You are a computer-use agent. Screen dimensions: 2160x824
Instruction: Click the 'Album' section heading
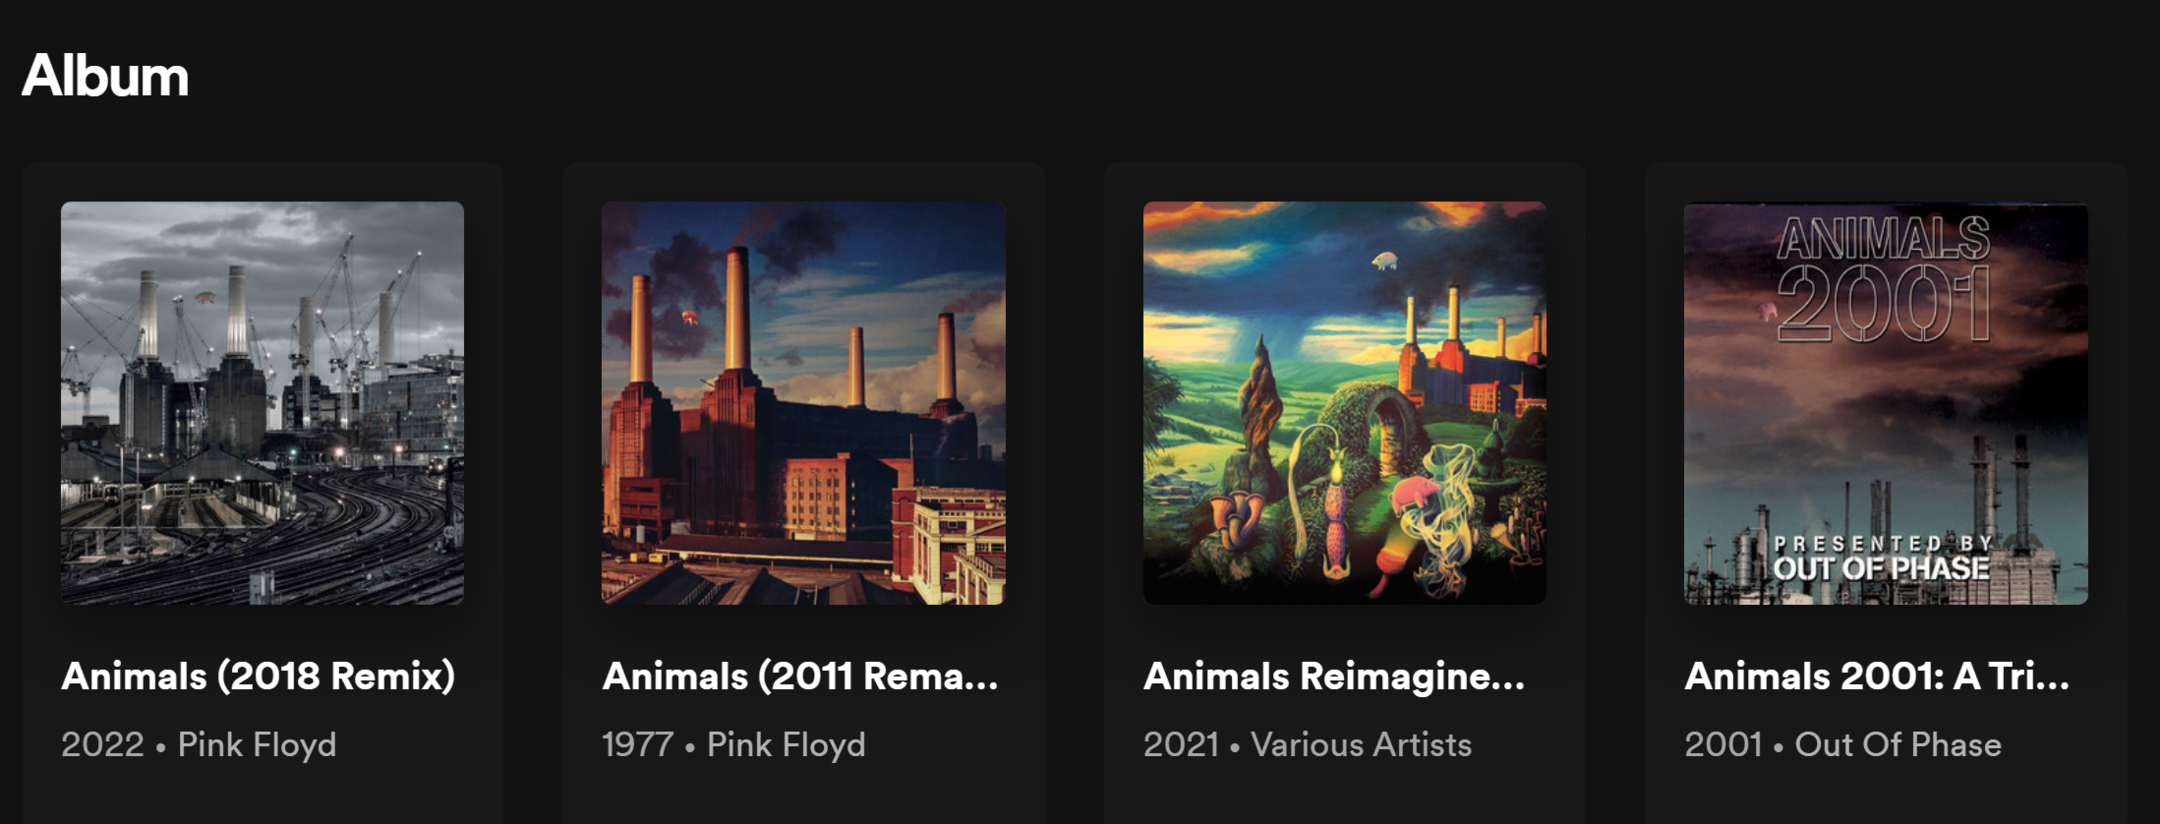(105, 76)
